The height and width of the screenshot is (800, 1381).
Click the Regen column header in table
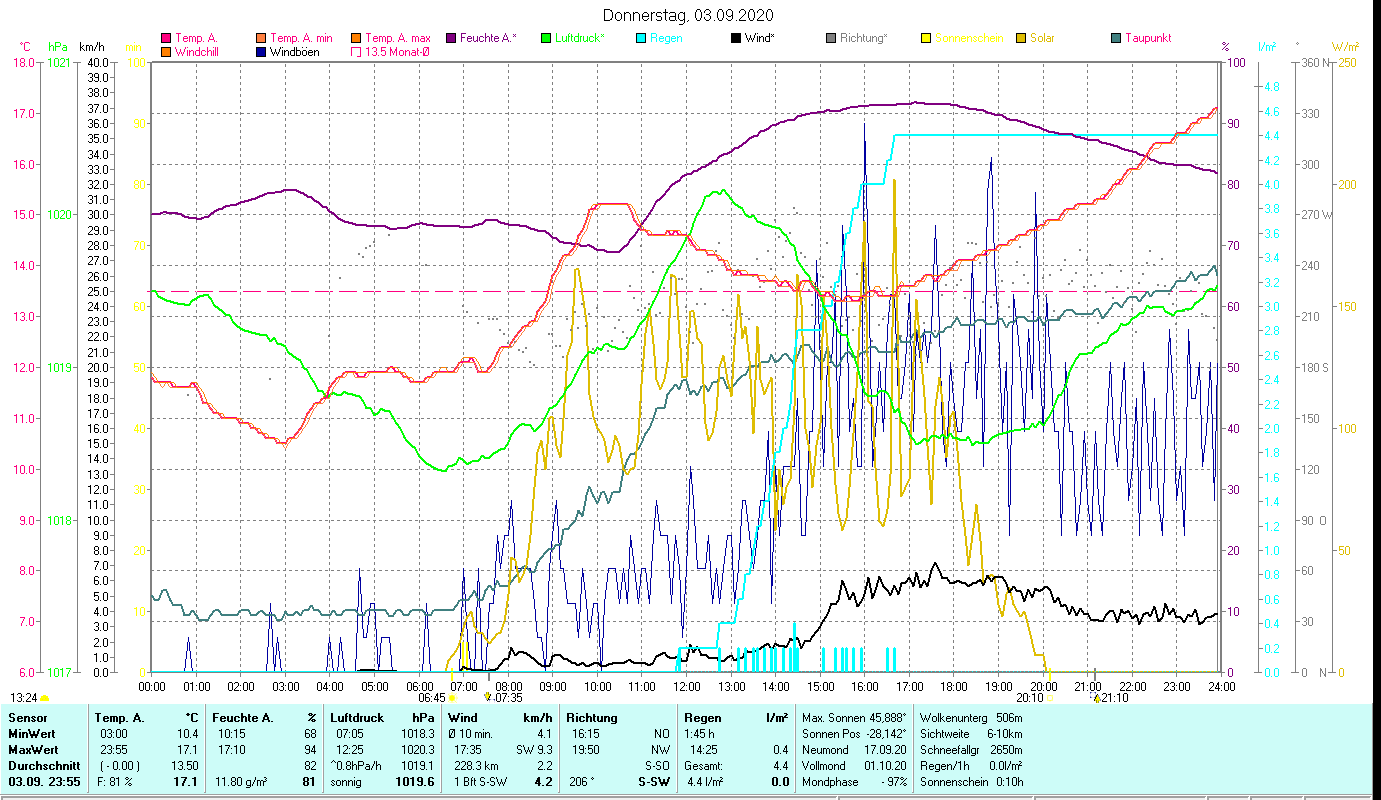click(x=702, y=718)
